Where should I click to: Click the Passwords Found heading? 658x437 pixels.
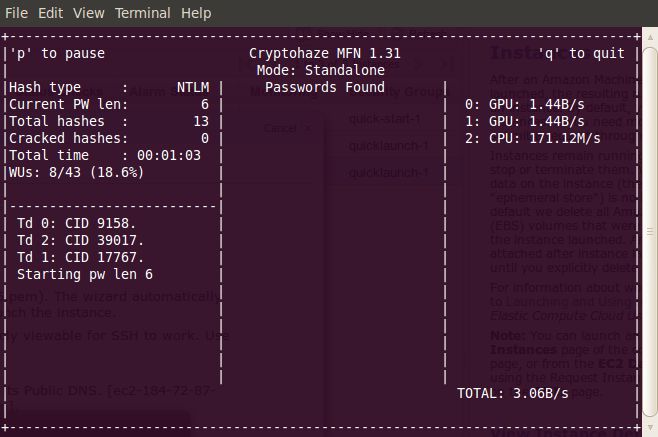[x=325, y=87]
